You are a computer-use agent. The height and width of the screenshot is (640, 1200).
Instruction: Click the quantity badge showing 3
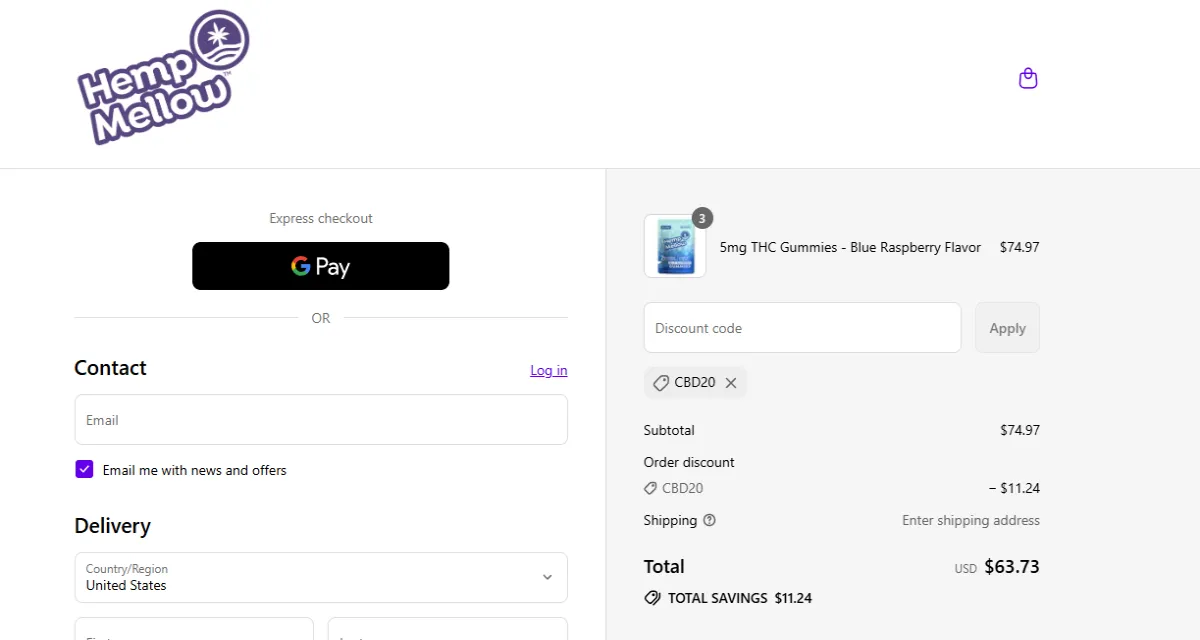pos(702,218)
